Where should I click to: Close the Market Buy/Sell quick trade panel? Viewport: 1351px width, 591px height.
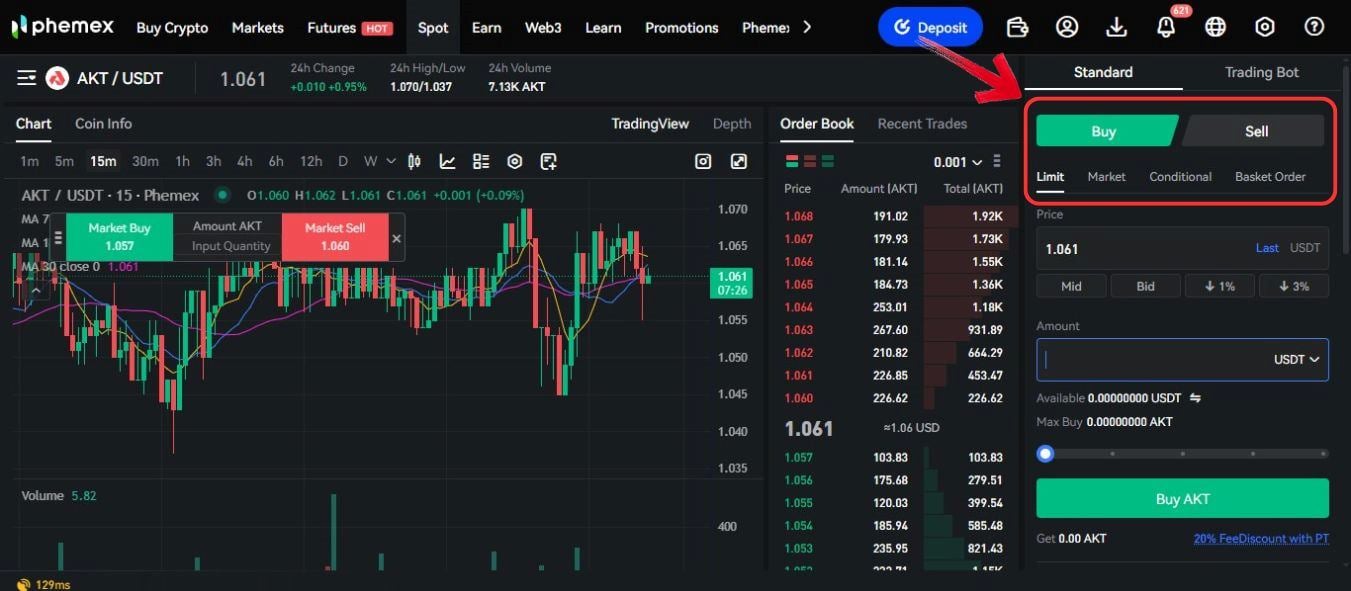[396, 238]
